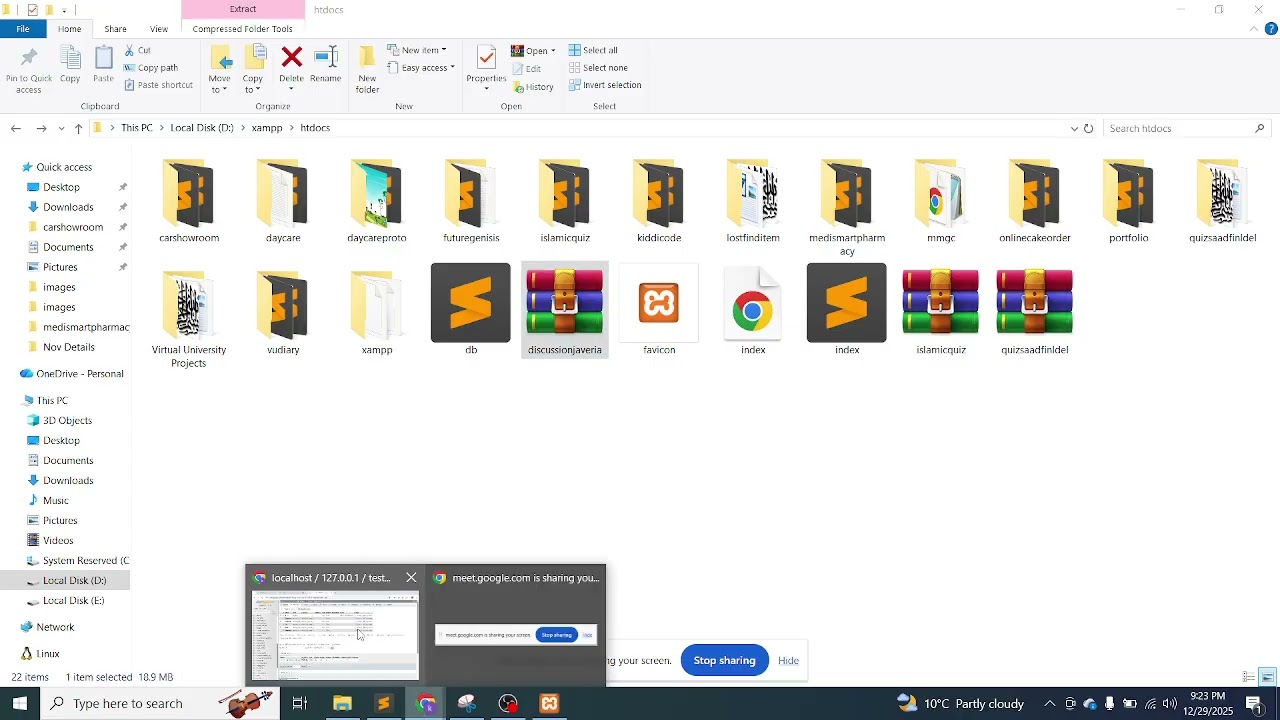
Task: Go back with the left arrow
Action: [16, 128]
